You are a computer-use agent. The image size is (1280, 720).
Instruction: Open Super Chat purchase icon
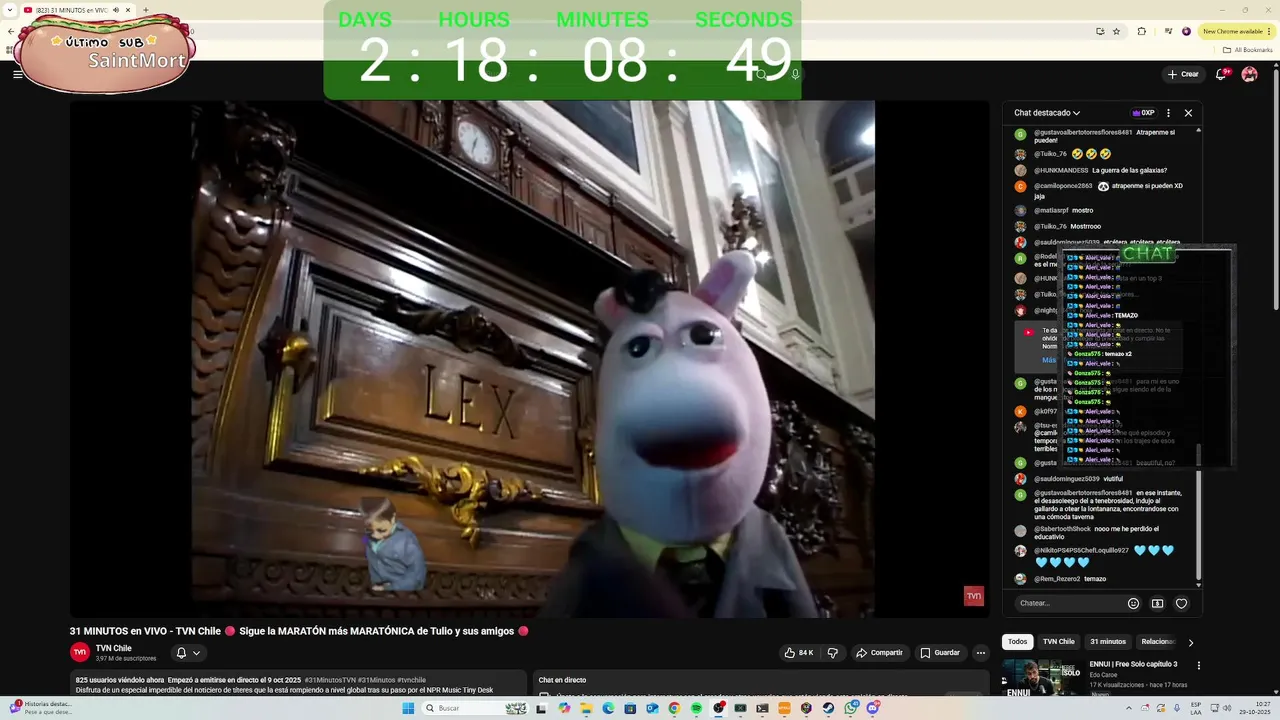click(x=1157, y=603)
